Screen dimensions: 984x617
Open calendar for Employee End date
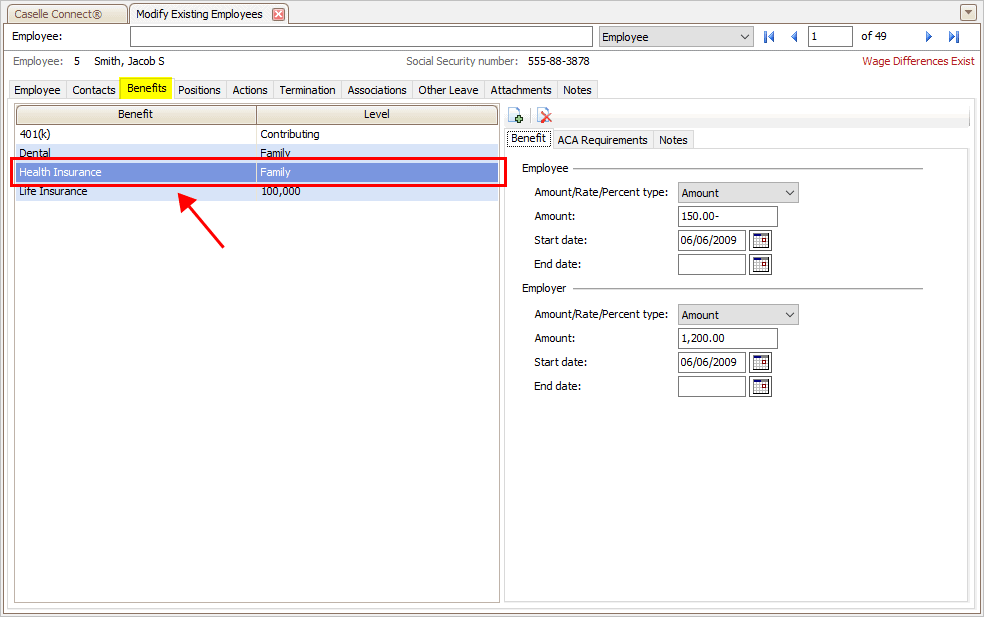(761, 265)
